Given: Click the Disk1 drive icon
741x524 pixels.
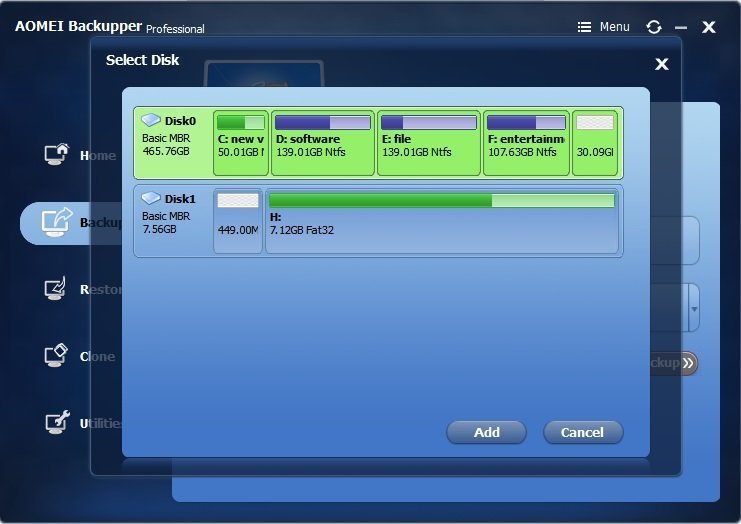Looking at the screenshot, I should tap(151, 198).
